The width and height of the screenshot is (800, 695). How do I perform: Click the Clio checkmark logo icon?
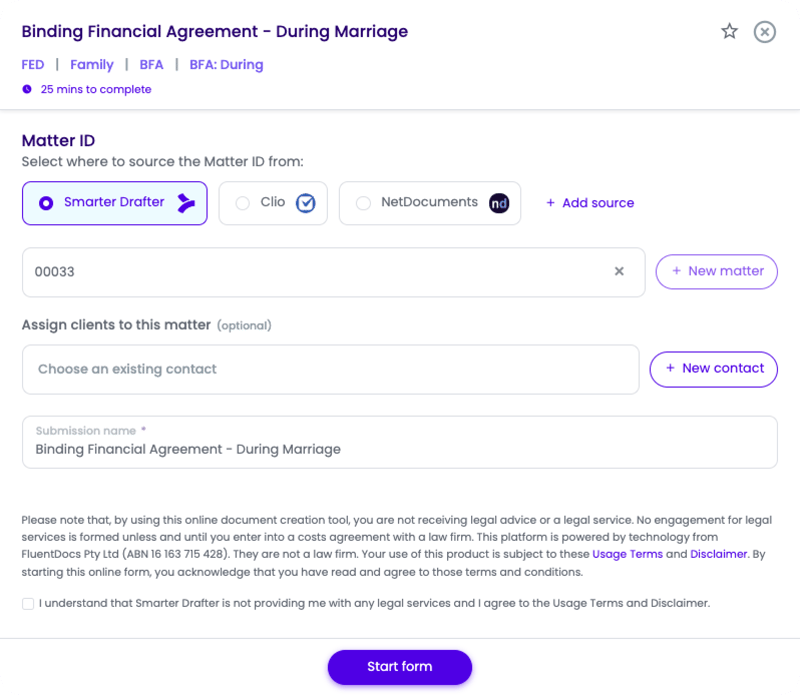[x=305, y=203]
